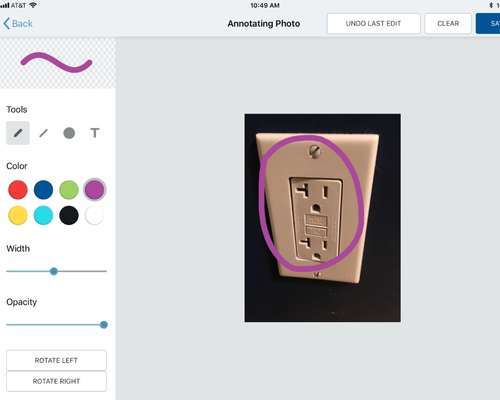Choose the green color swatch
Image resolution: width=500 pixels, height=400 pixels.
[69, 190]
